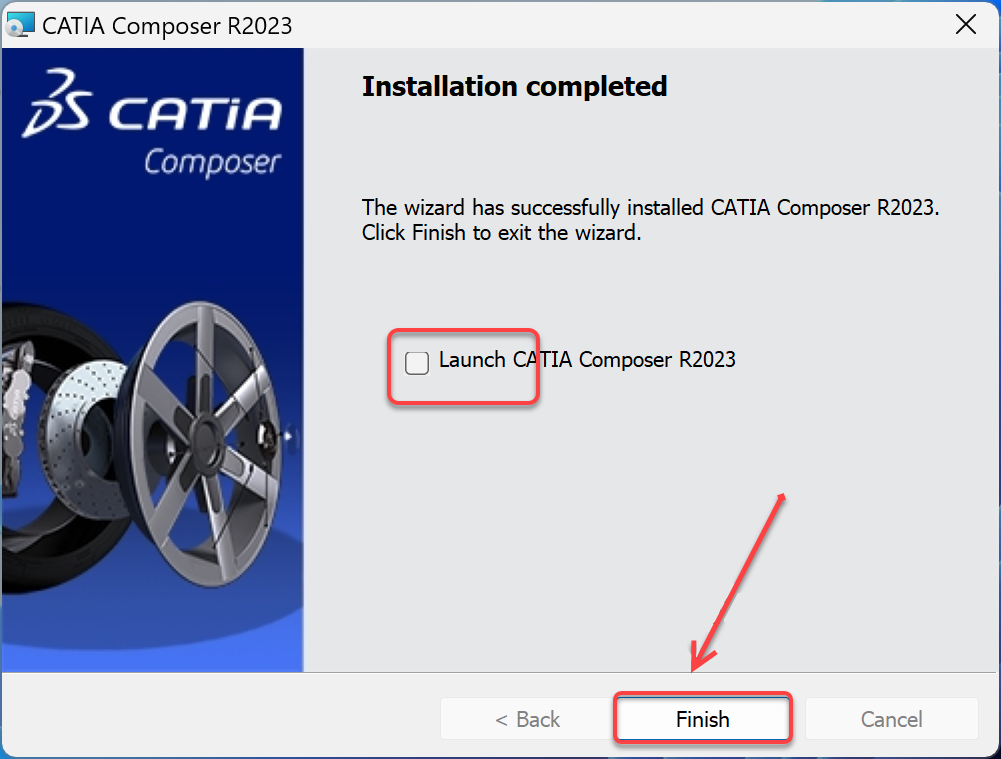Click the installer application icon in title bar
The width and height of the screenshot is (1001, 759).
tap(22, 24)
